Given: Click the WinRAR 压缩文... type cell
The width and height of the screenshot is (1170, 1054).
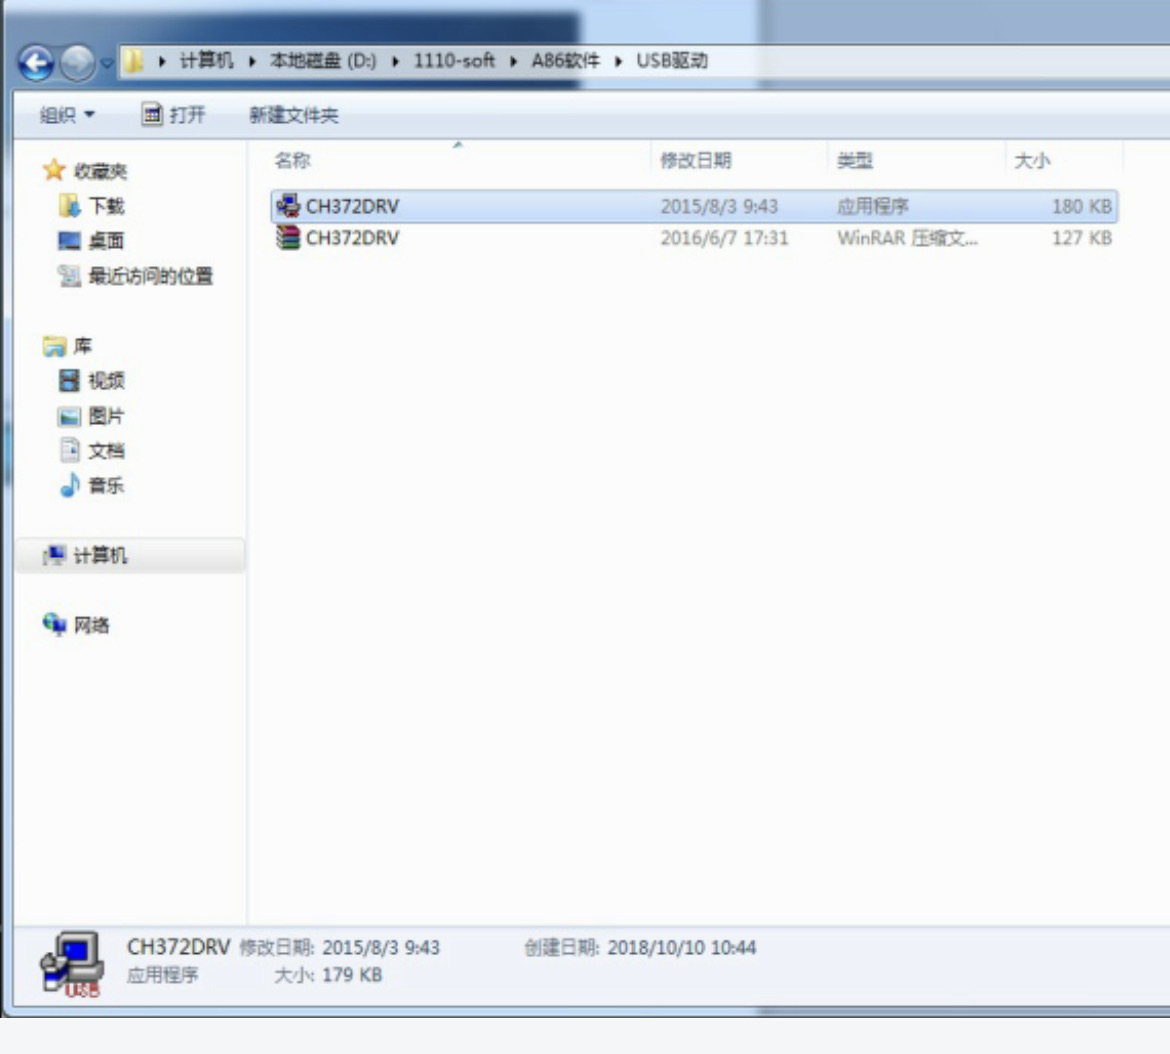Looking at the screenshot, I should 907,238.
